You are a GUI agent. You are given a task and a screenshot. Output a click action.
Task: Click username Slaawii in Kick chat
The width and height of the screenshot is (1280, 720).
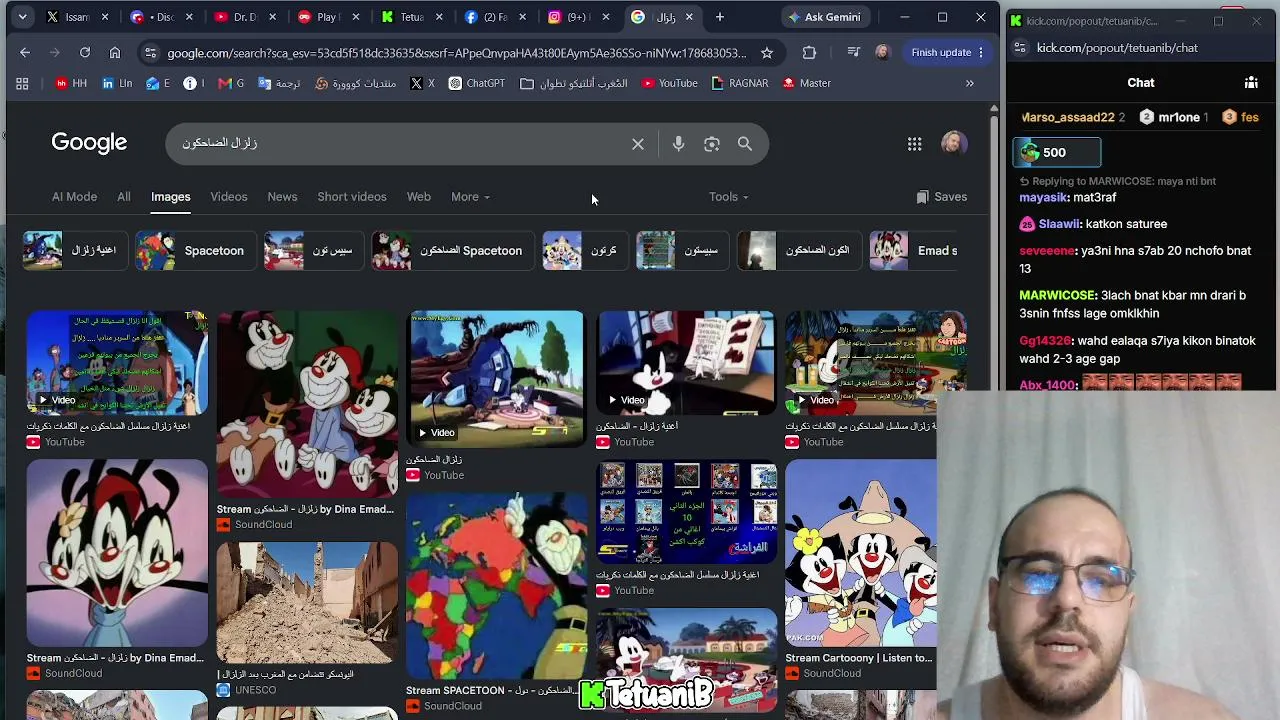1060,224
